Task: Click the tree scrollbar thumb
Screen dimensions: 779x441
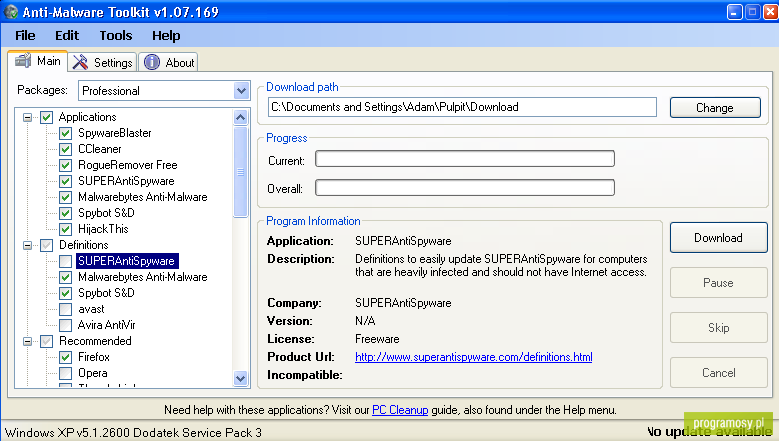Action: point(240,172)
